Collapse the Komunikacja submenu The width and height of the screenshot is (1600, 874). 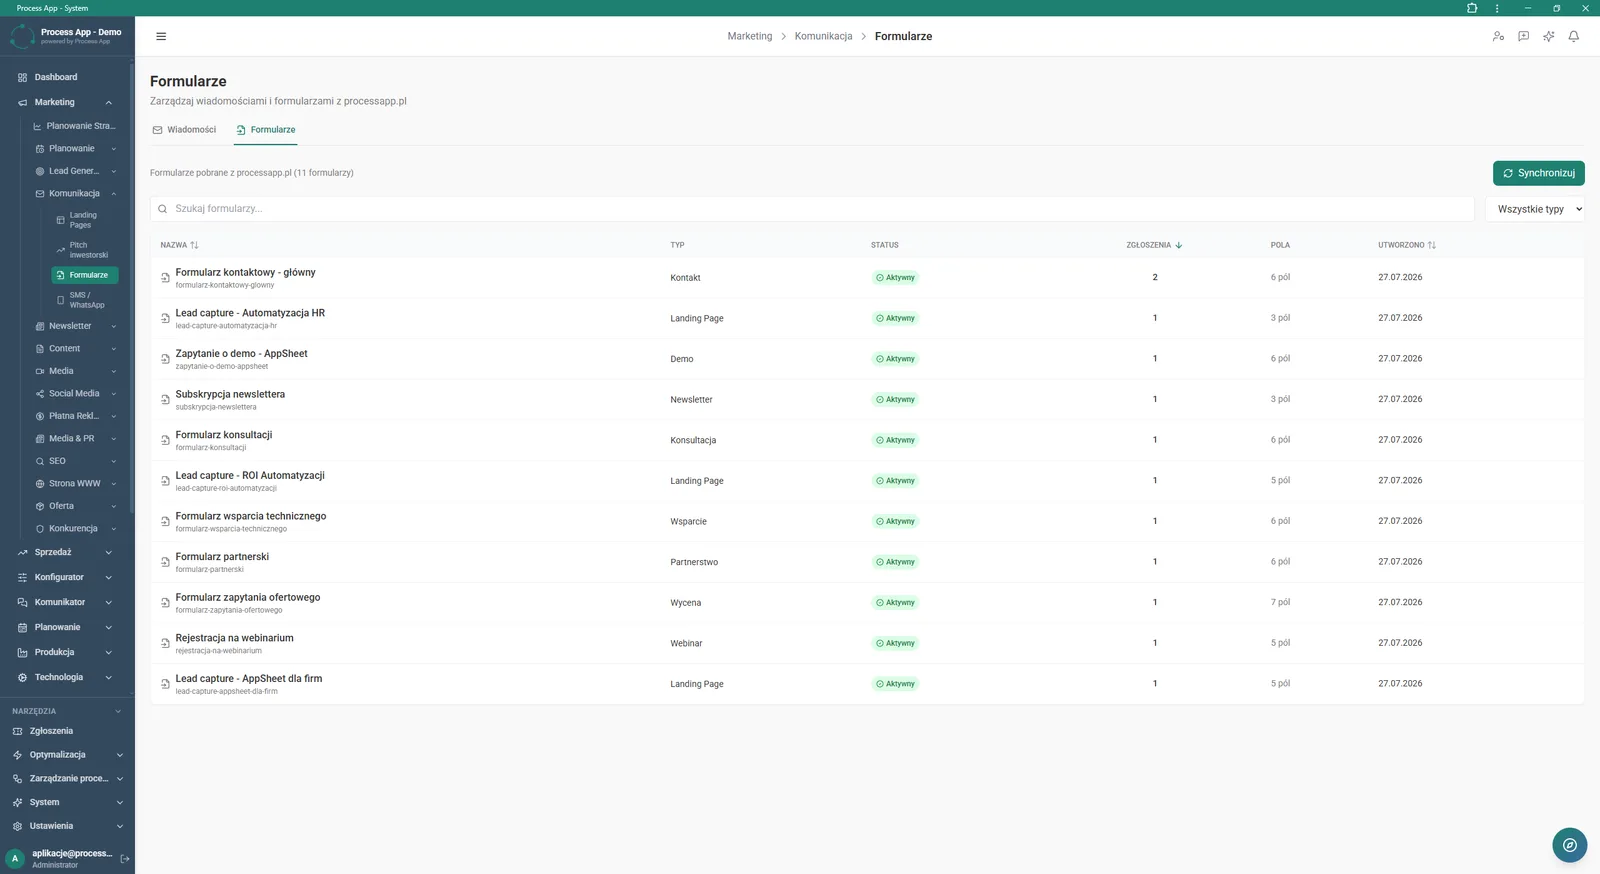pyautogui.click(x=114, y=193)
